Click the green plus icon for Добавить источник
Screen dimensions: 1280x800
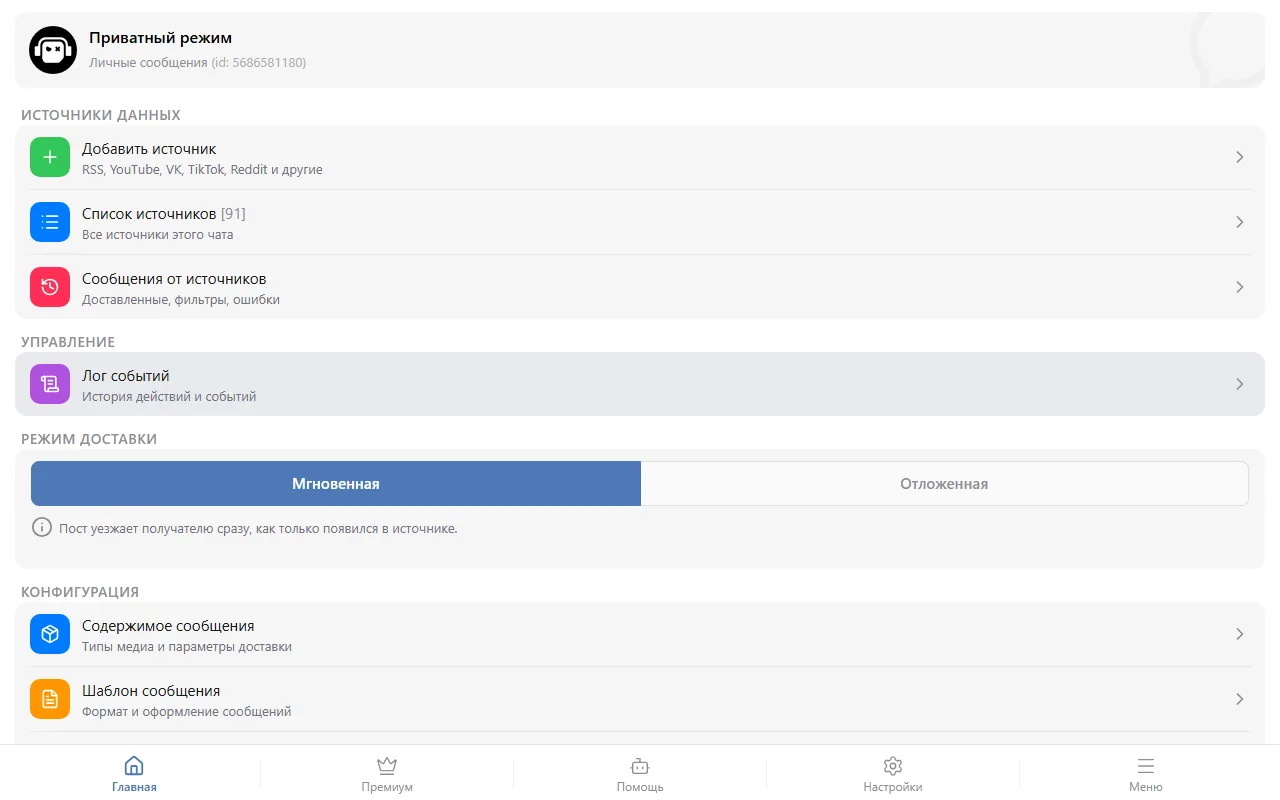[x=50, y=157]
